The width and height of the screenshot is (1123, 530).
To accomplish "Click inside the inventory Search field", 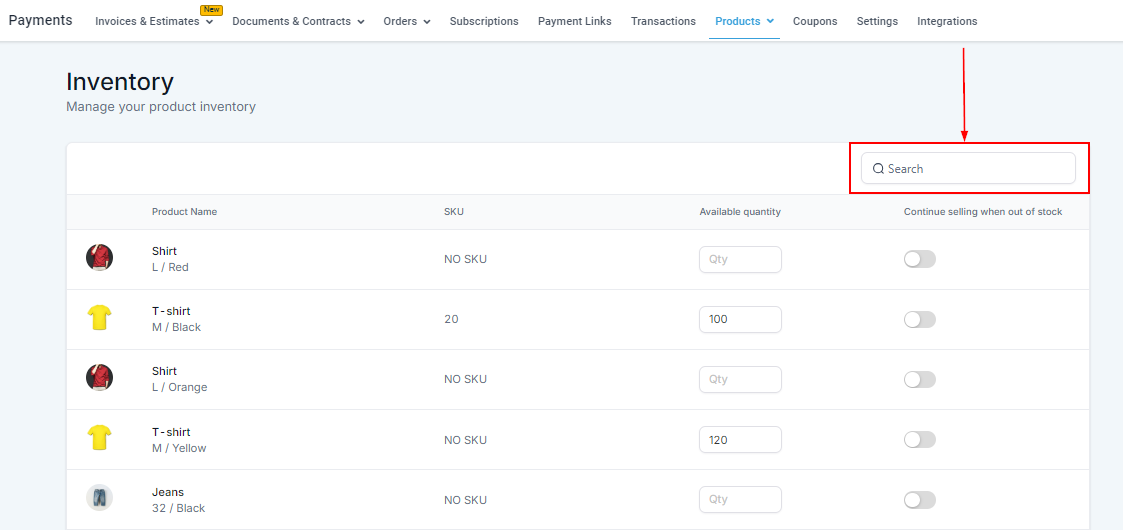I will pos(968,168).
